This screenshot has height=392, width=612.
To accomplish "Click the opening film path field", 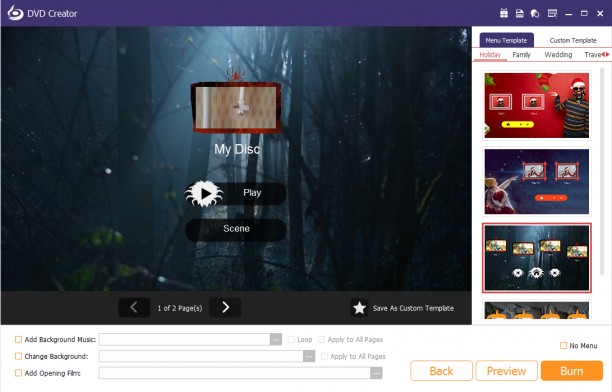I will tap(235, 373).
